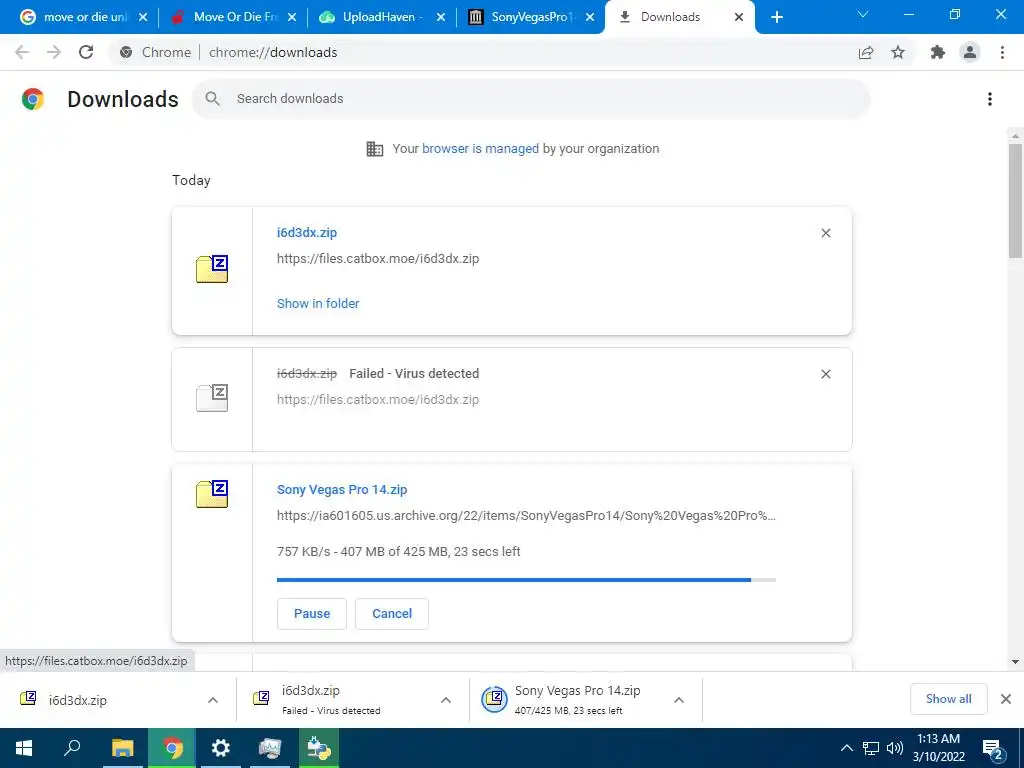Bookmark this tab with star icon

[898, 52]
